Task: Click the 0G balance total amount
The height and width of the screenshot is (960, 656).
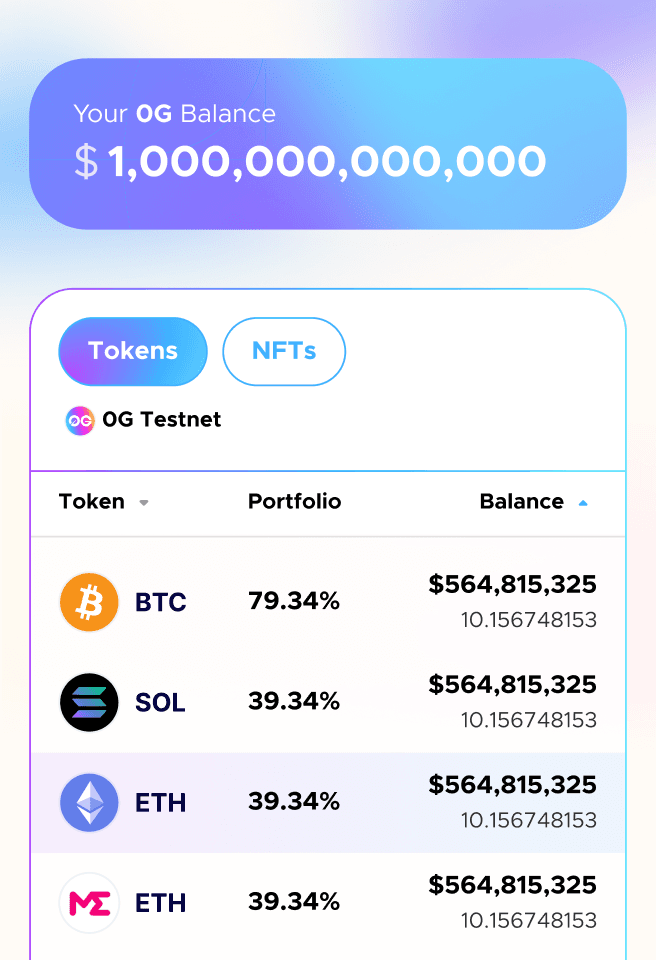Action: point(326,162)
